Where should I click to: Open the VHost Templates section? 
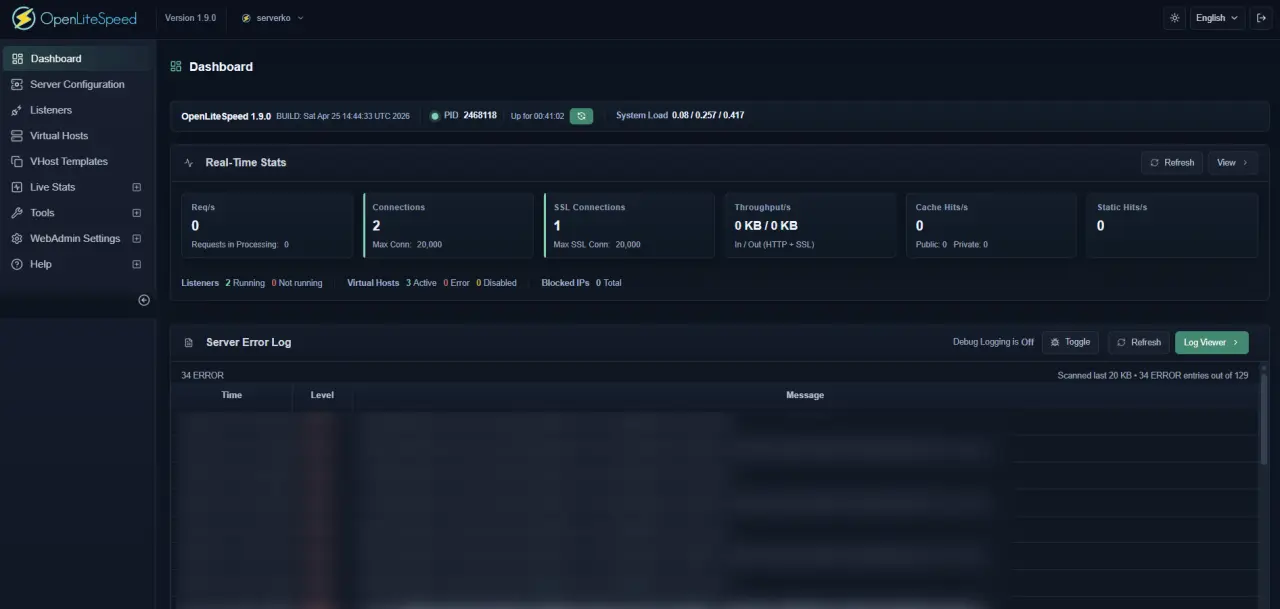pos(68,161)
